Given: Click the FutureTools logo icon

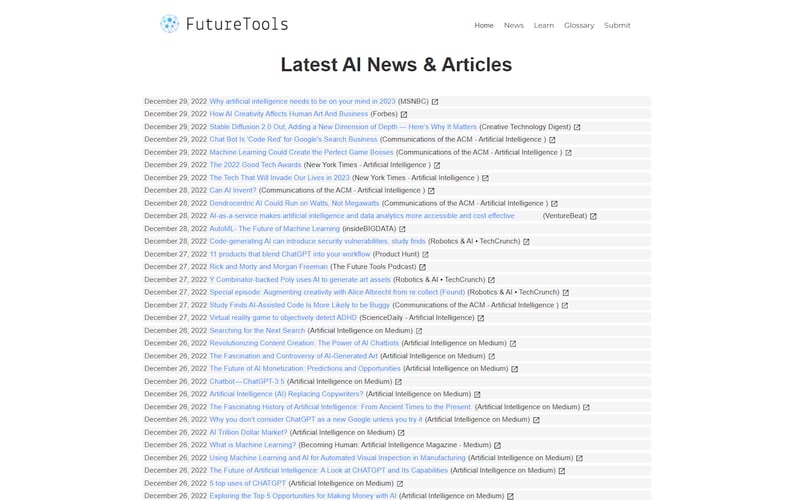Looking at the screenshot, I should point(169,23).
